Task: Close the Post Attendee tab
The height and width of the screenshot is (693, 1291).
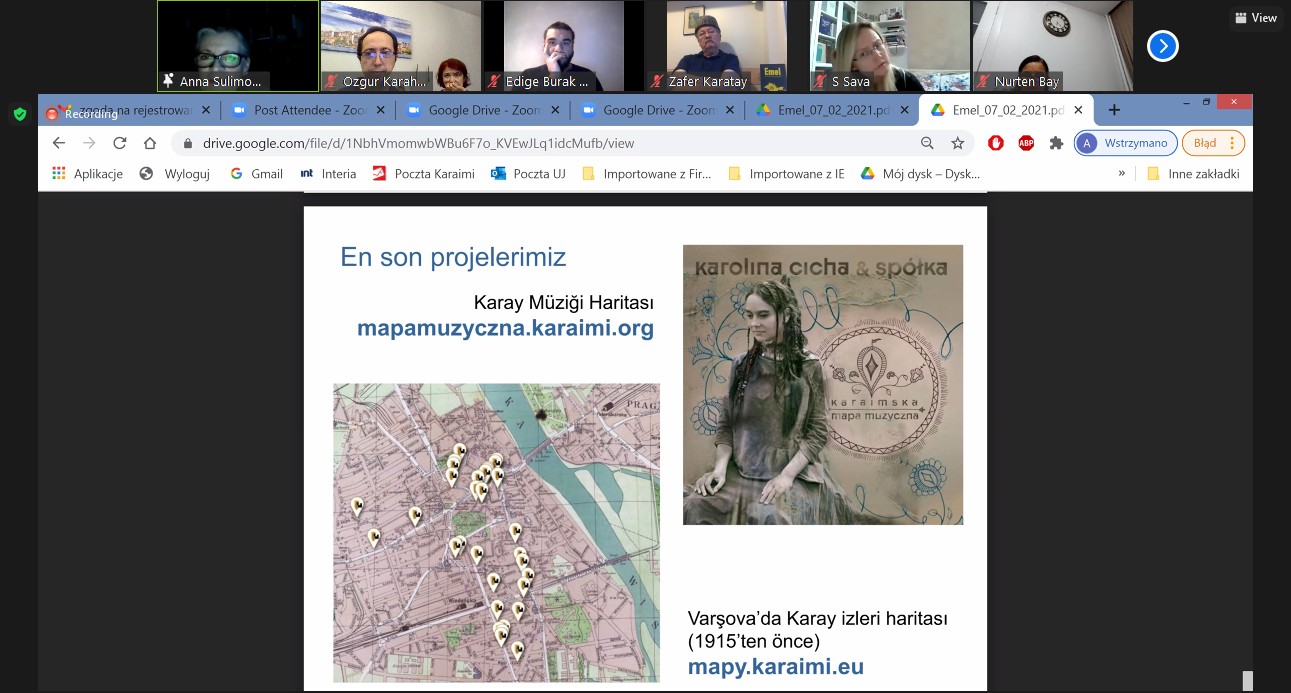Action: tap(380, 110)
